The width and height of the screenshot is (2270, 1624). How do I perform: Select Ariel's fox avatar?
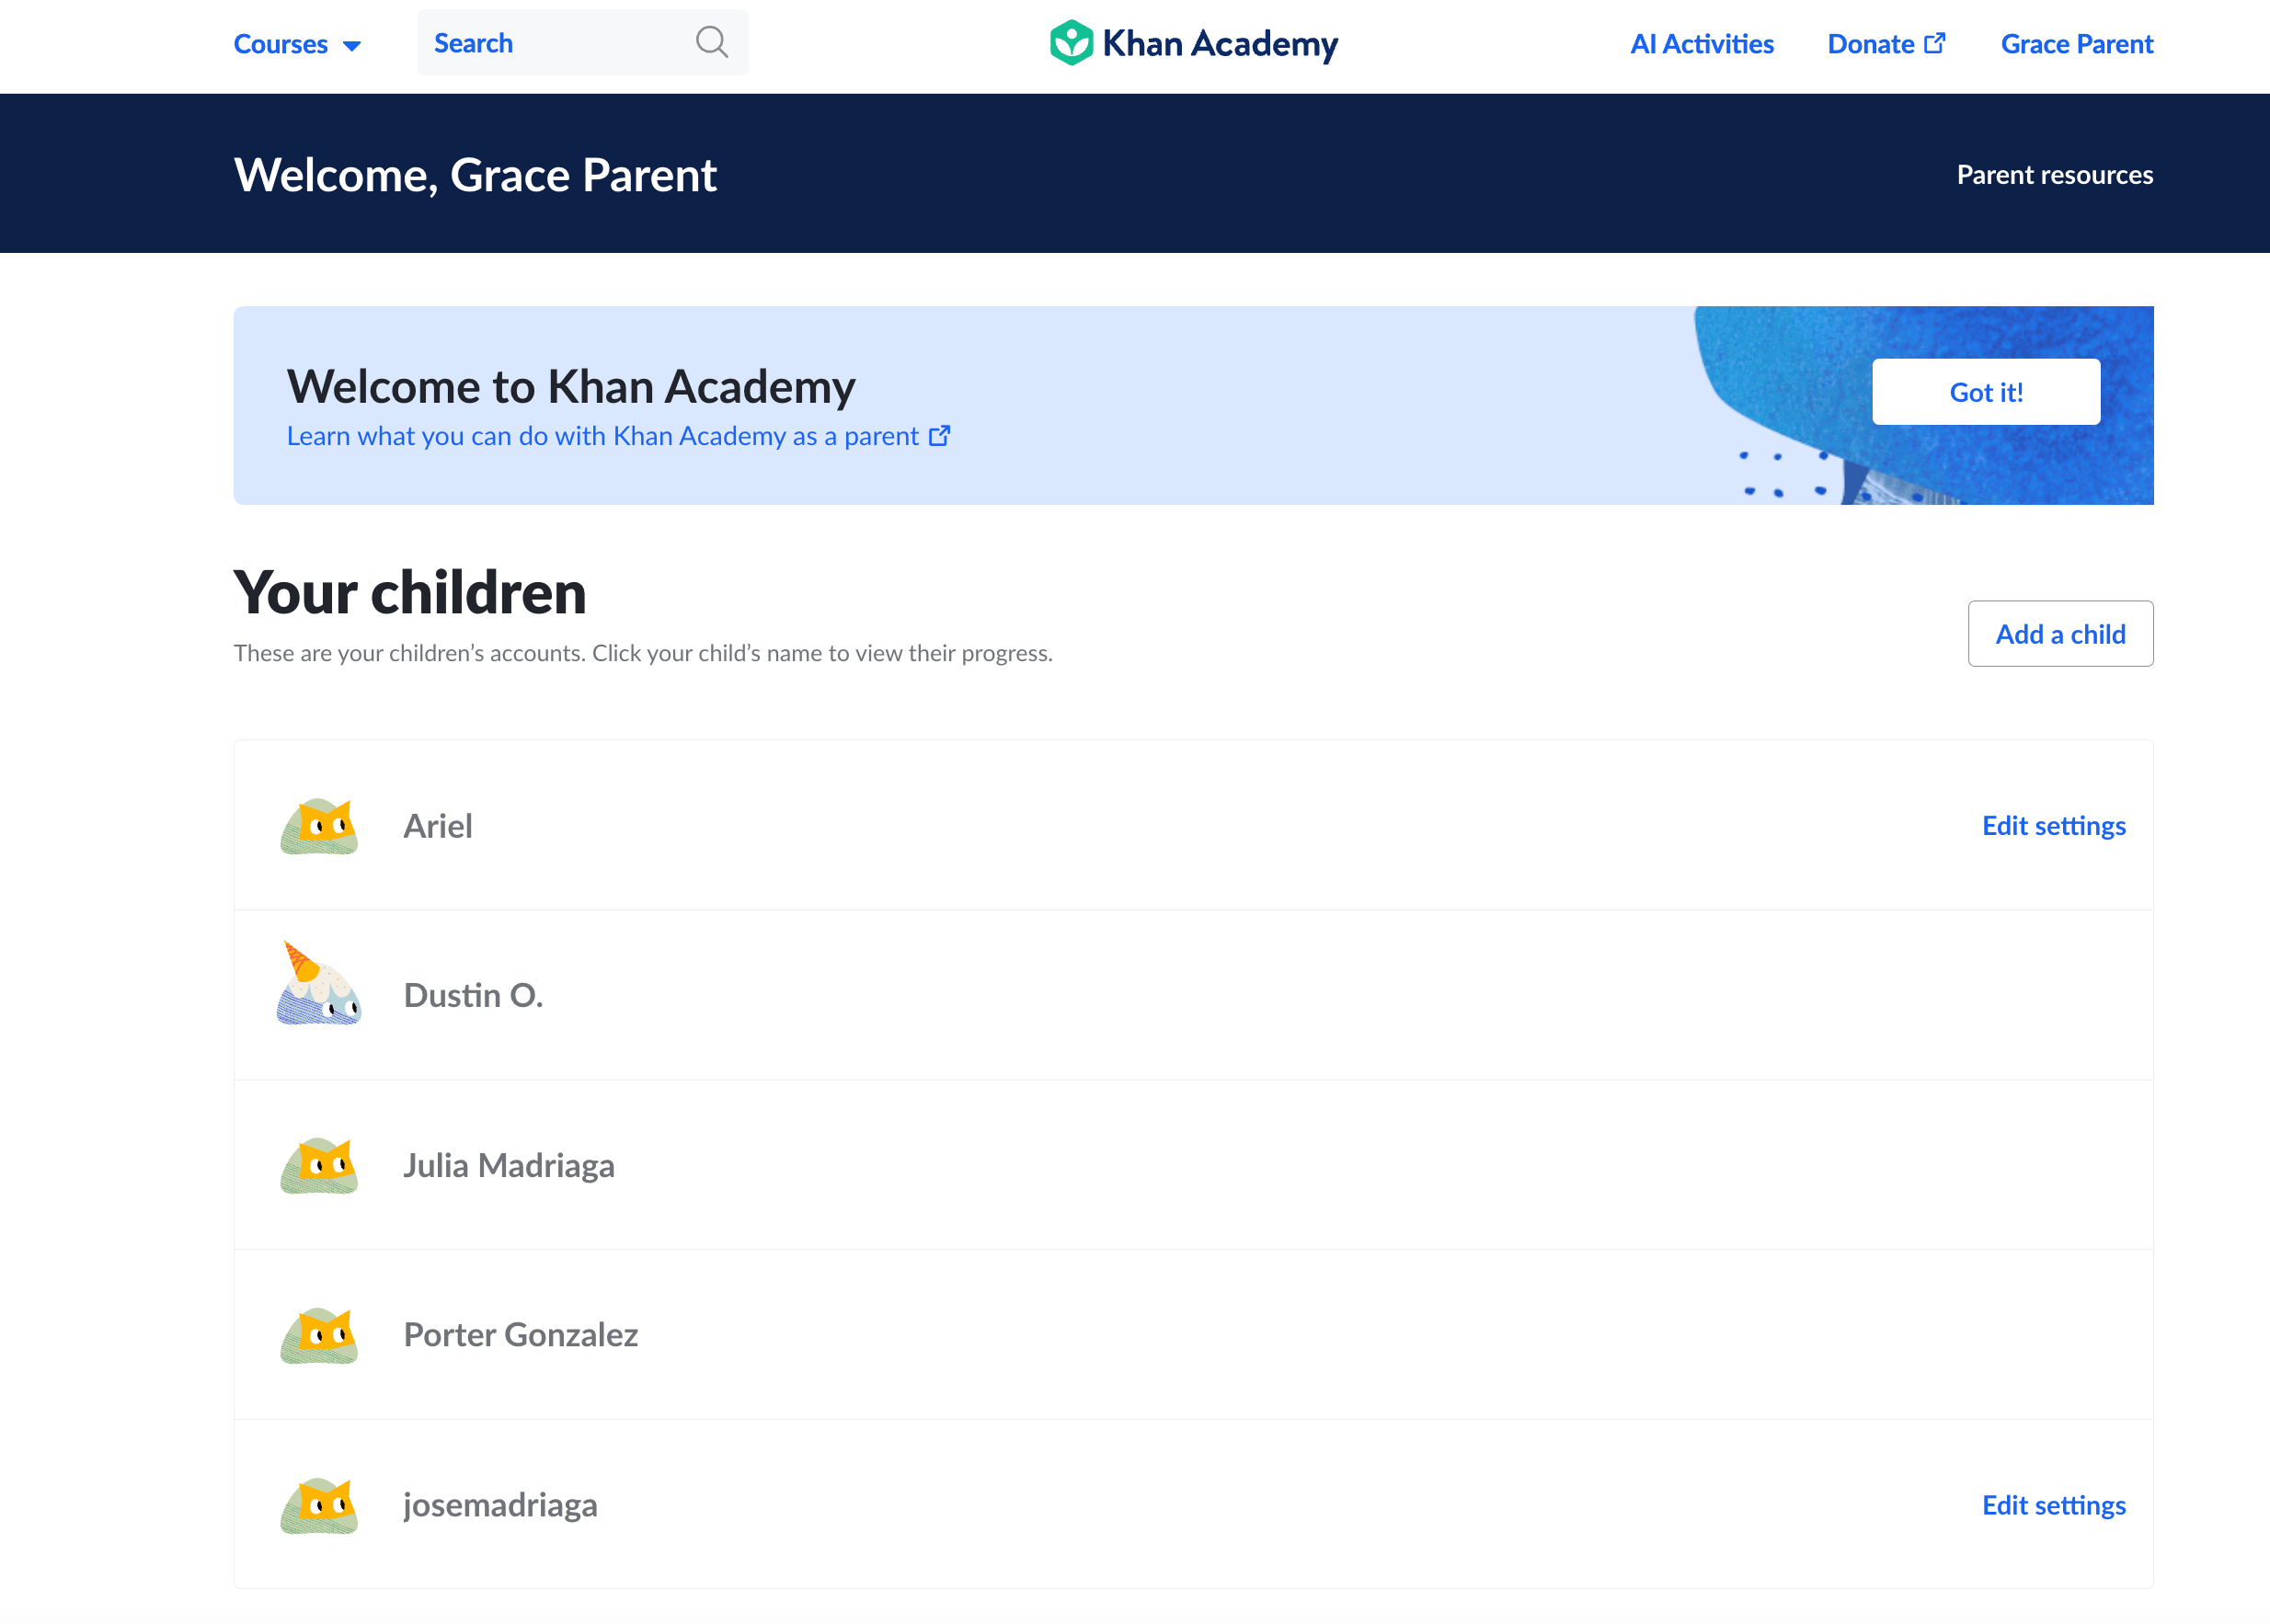pyautogui.click(x=318, y=825)
